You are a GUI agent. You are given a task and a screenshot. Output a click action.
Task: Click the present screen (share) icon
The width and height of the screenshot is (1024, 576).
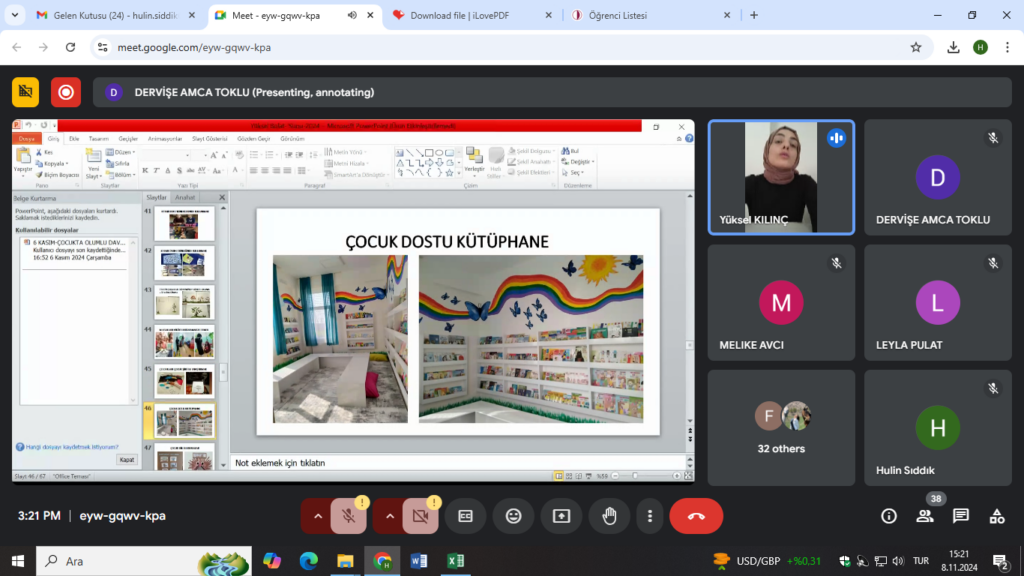pos(561,516)
